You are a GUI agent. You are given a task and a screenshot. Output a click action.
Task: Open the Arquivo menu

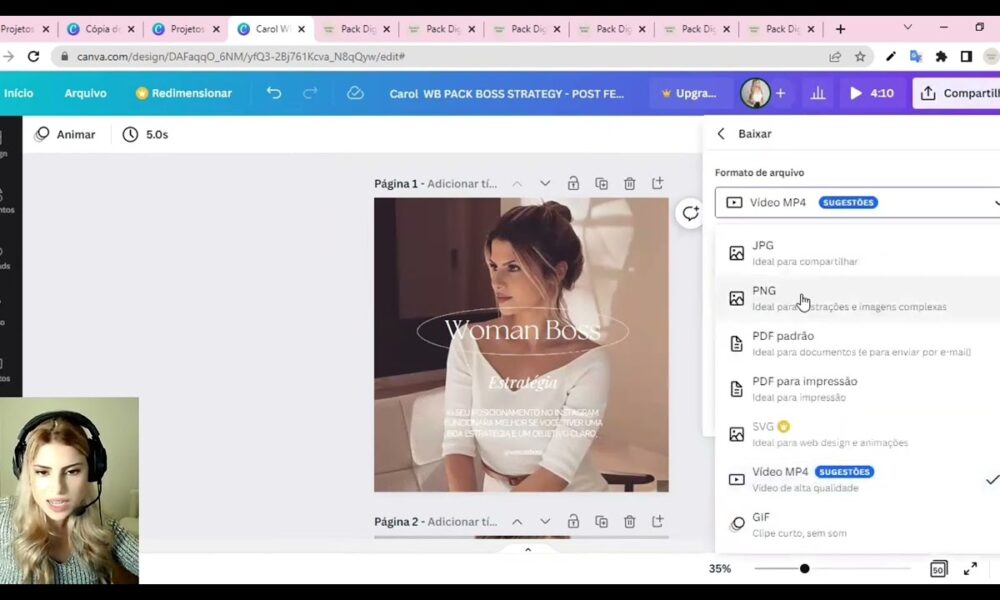(x=85, y=93)
